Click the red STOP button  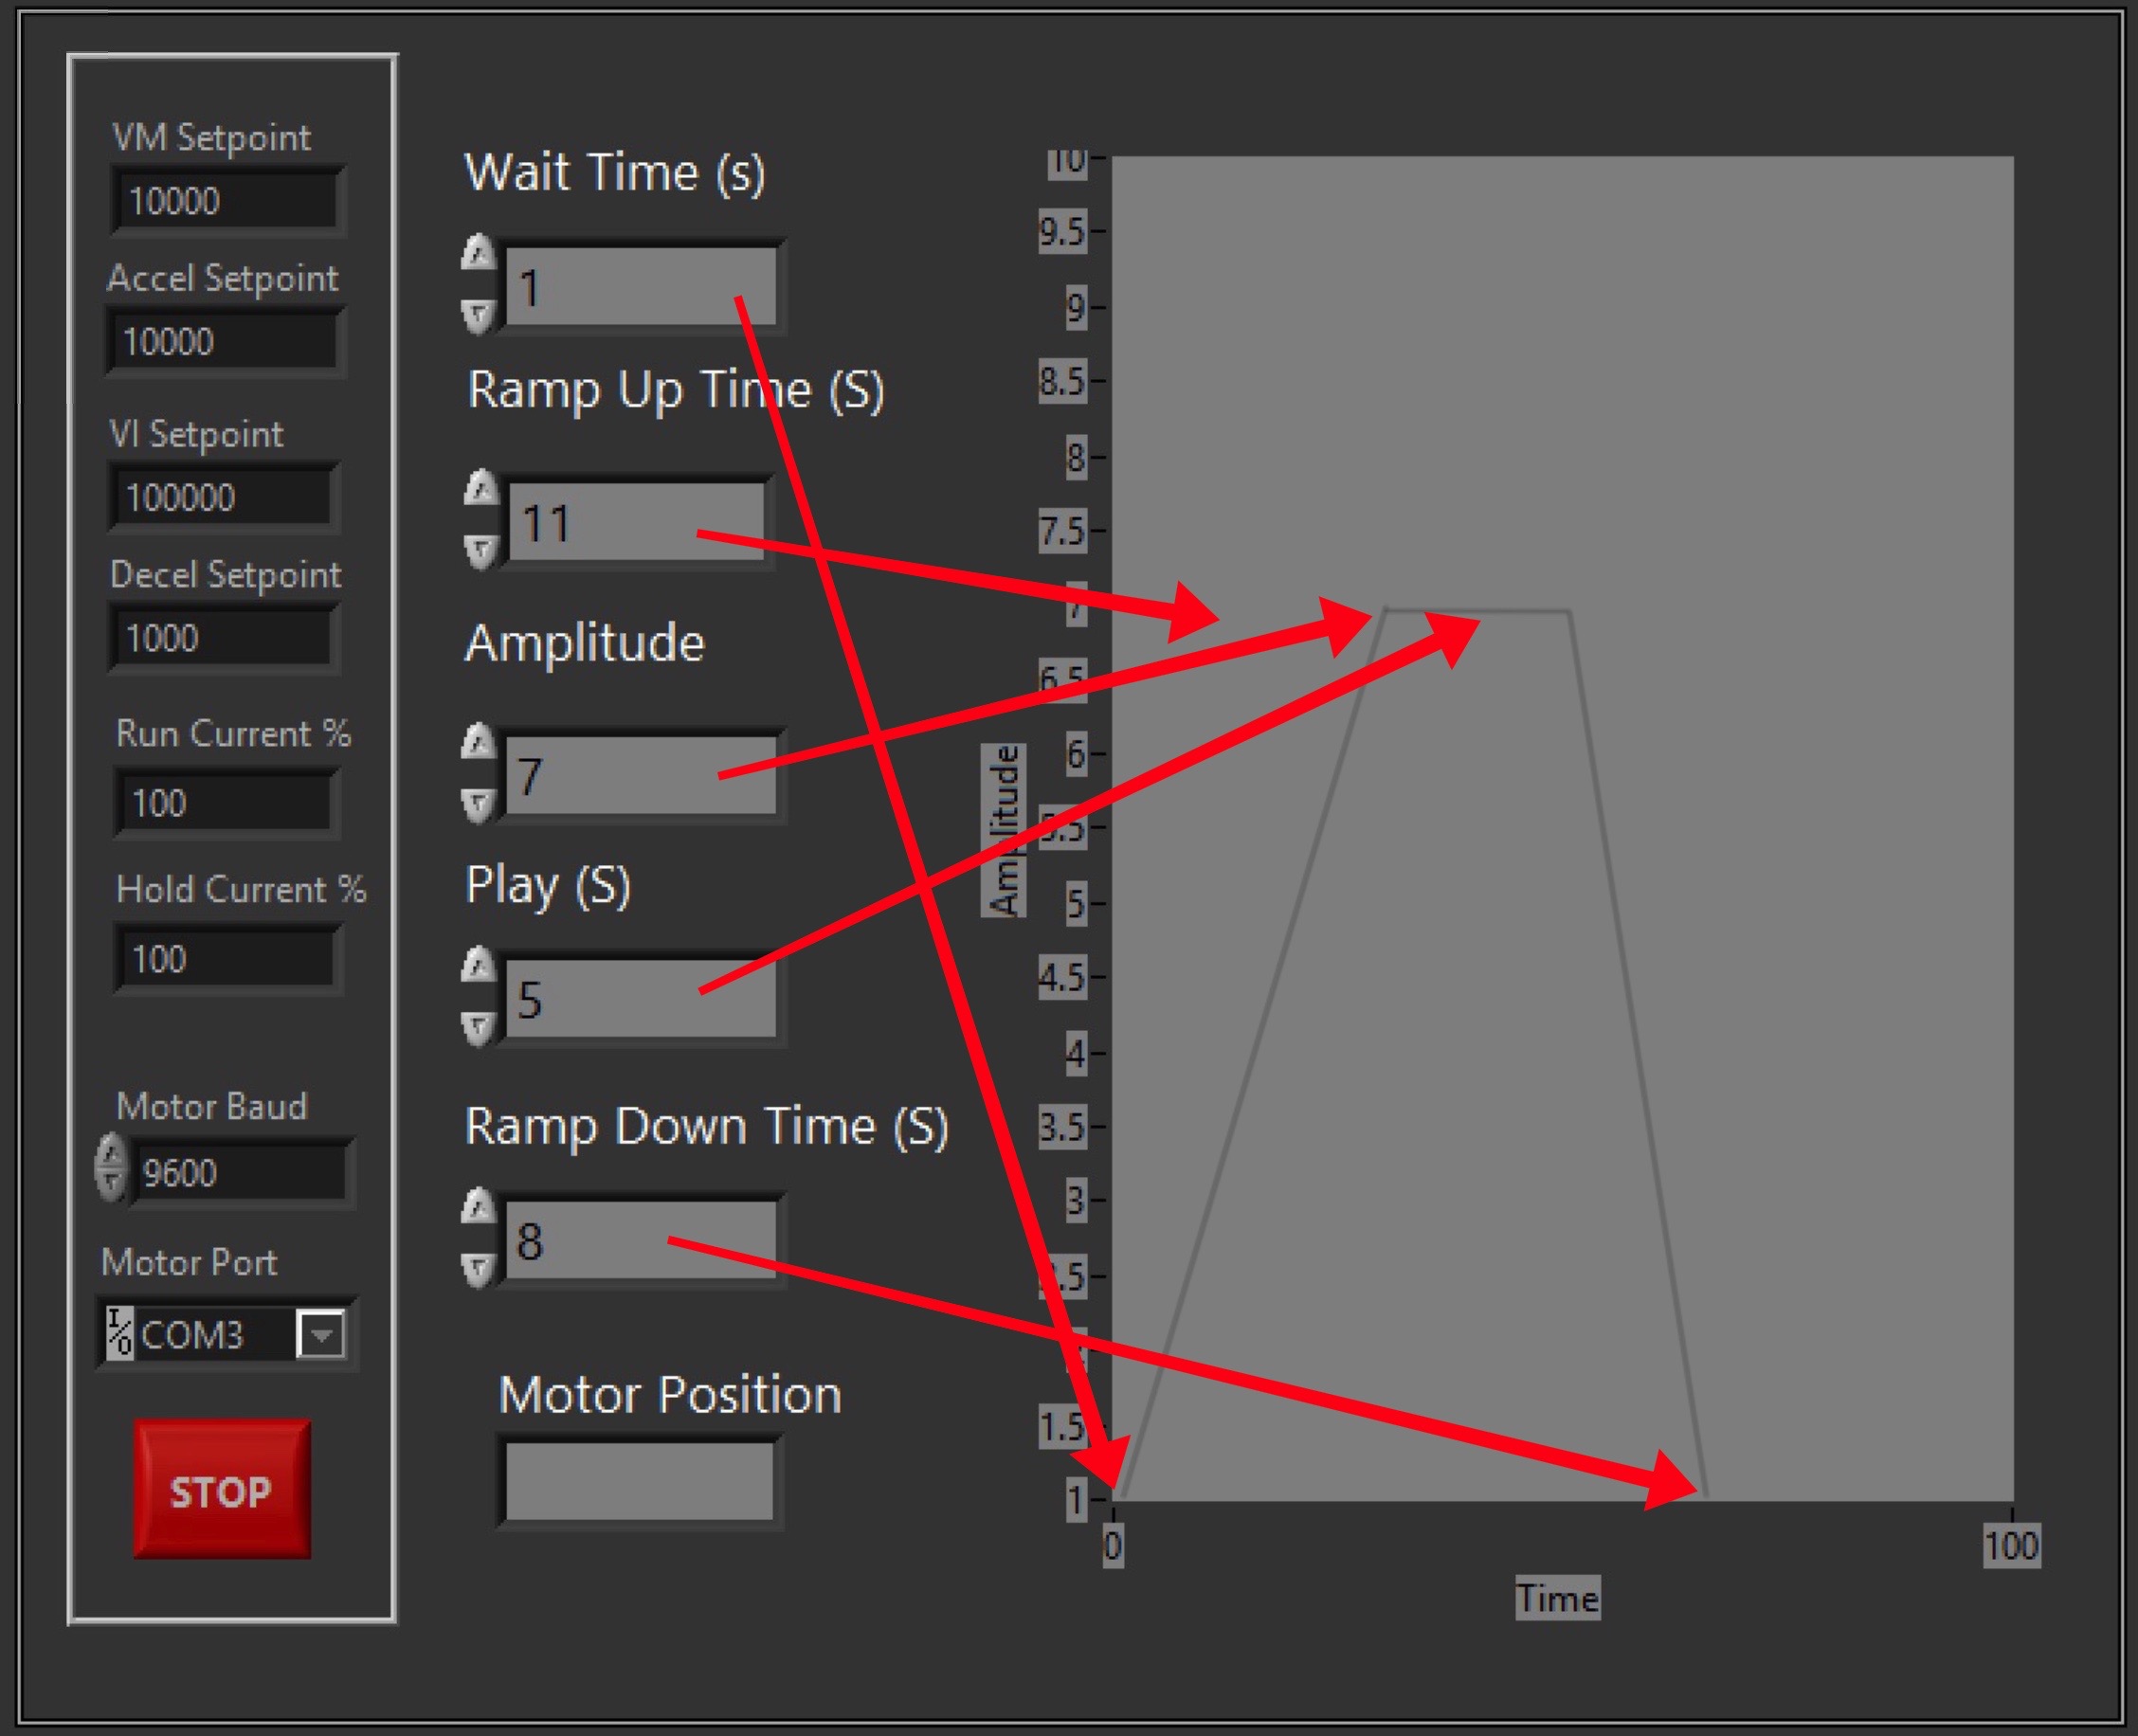pos(222,1489)
